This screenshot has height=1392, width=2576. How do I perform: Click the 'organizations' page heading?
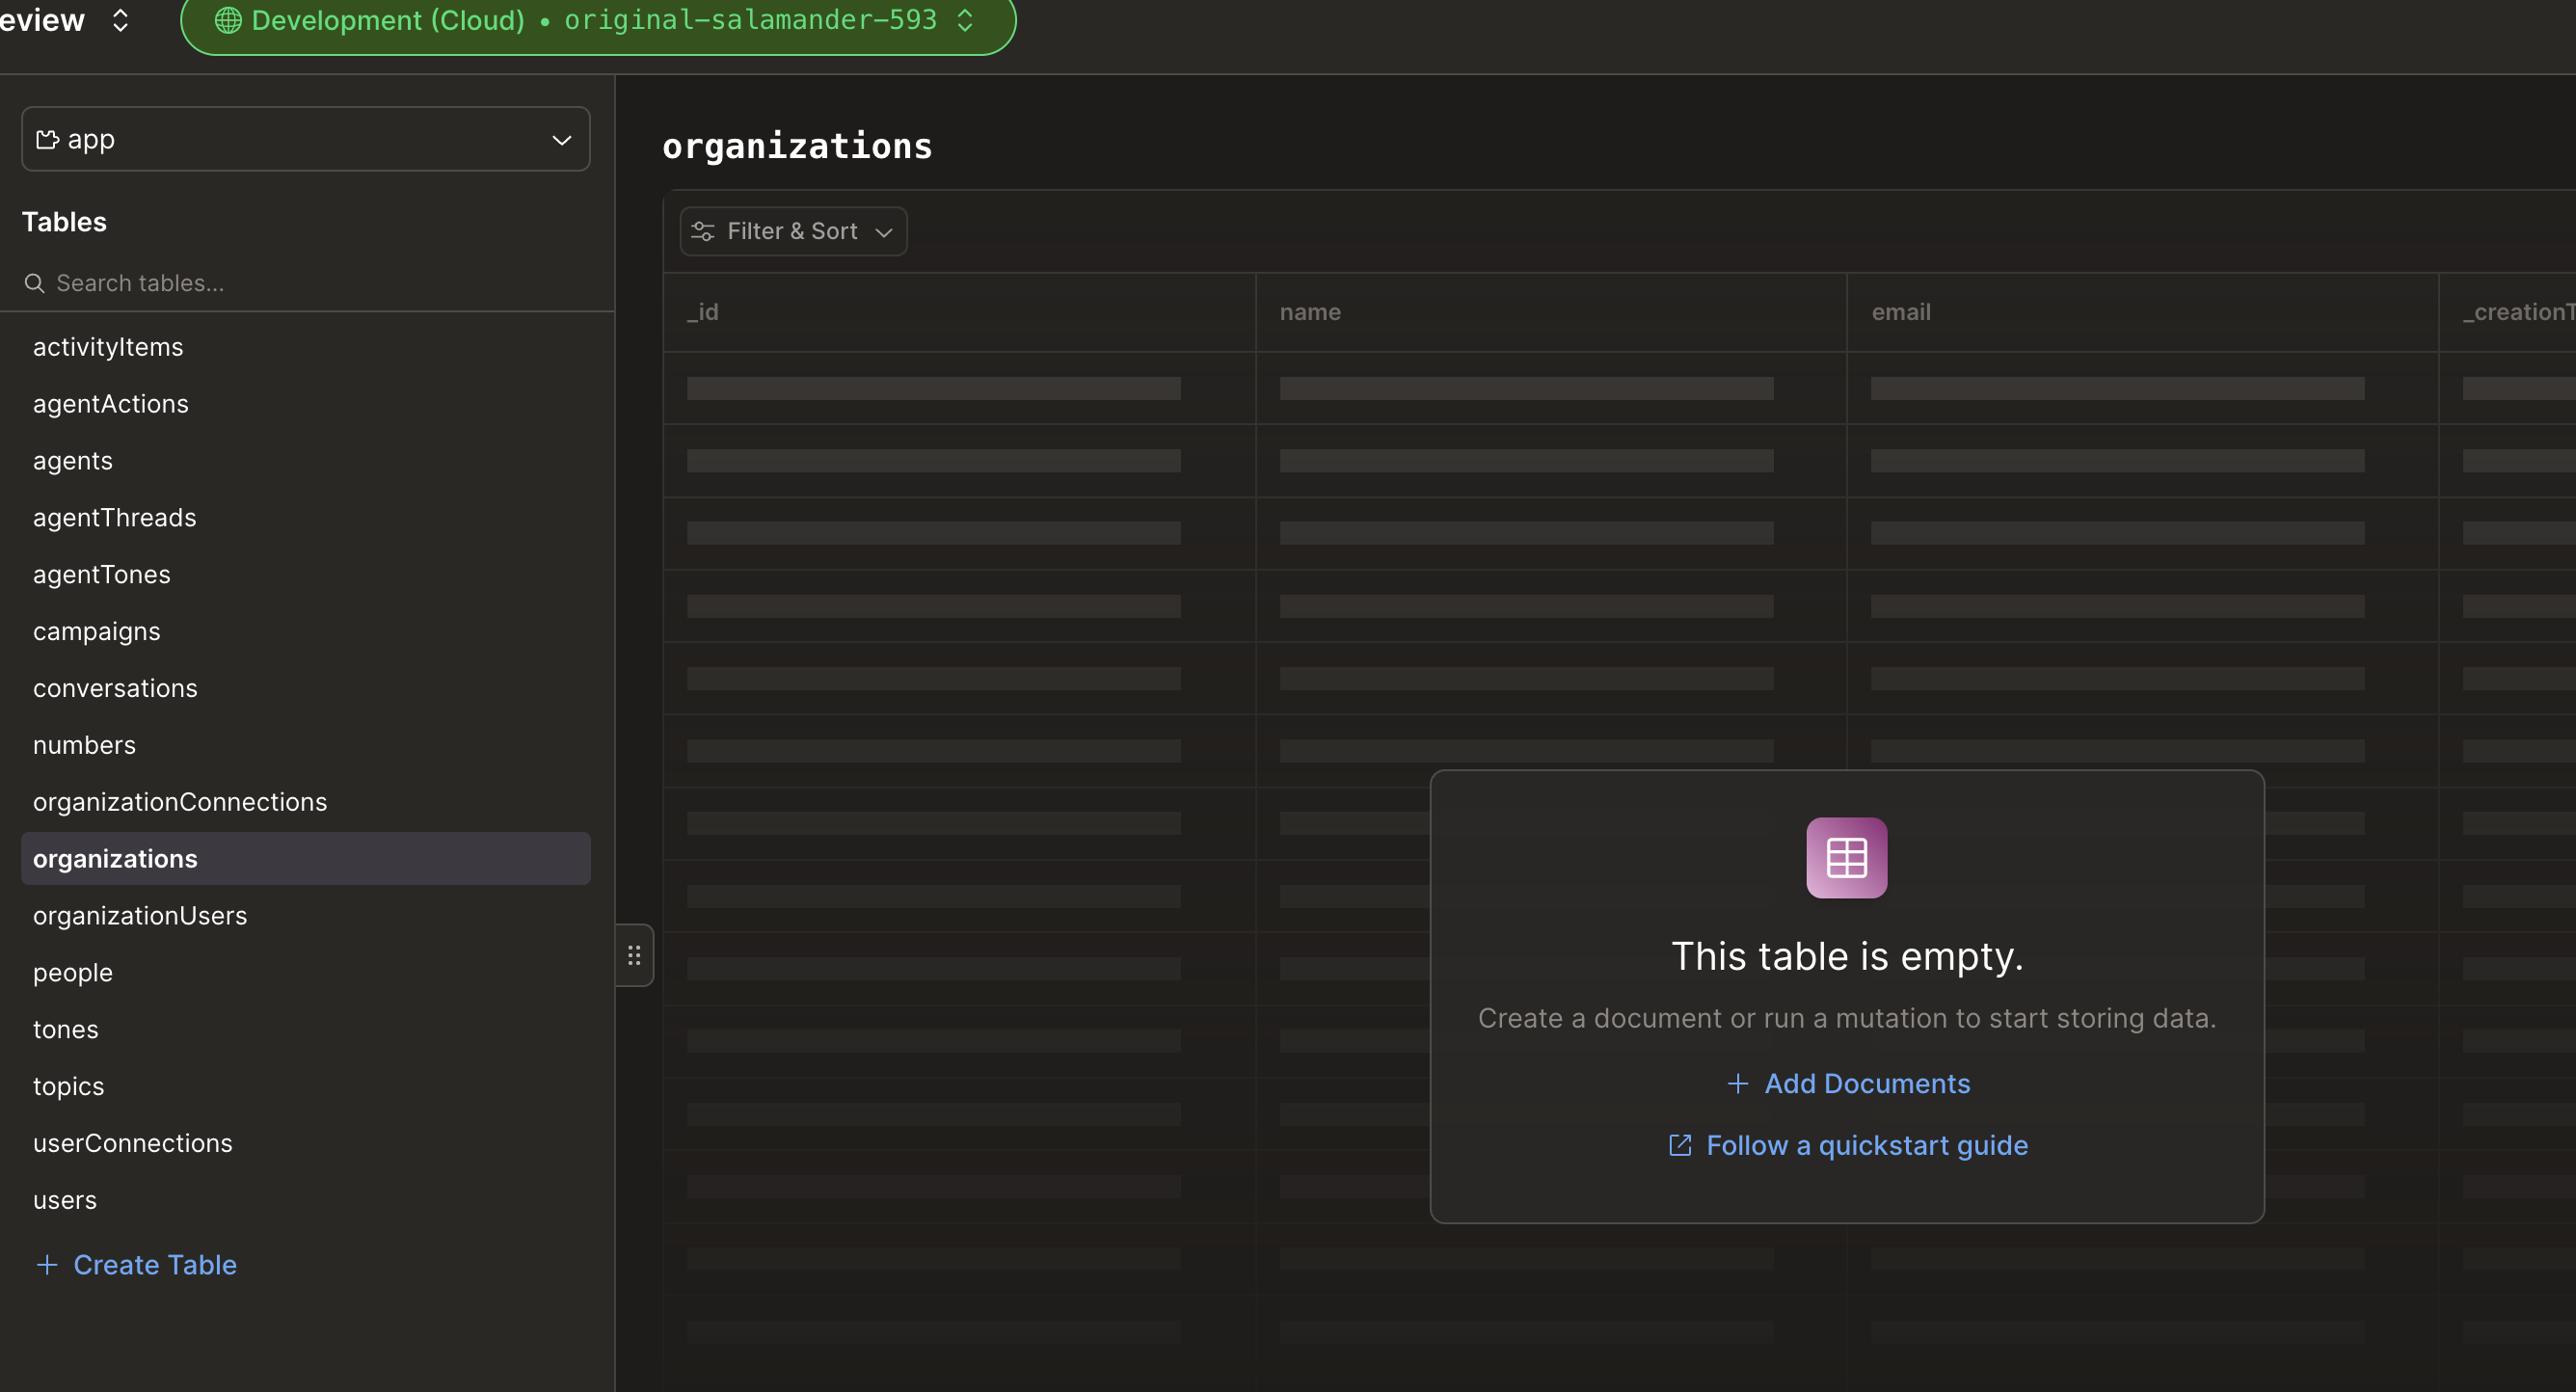797,146
